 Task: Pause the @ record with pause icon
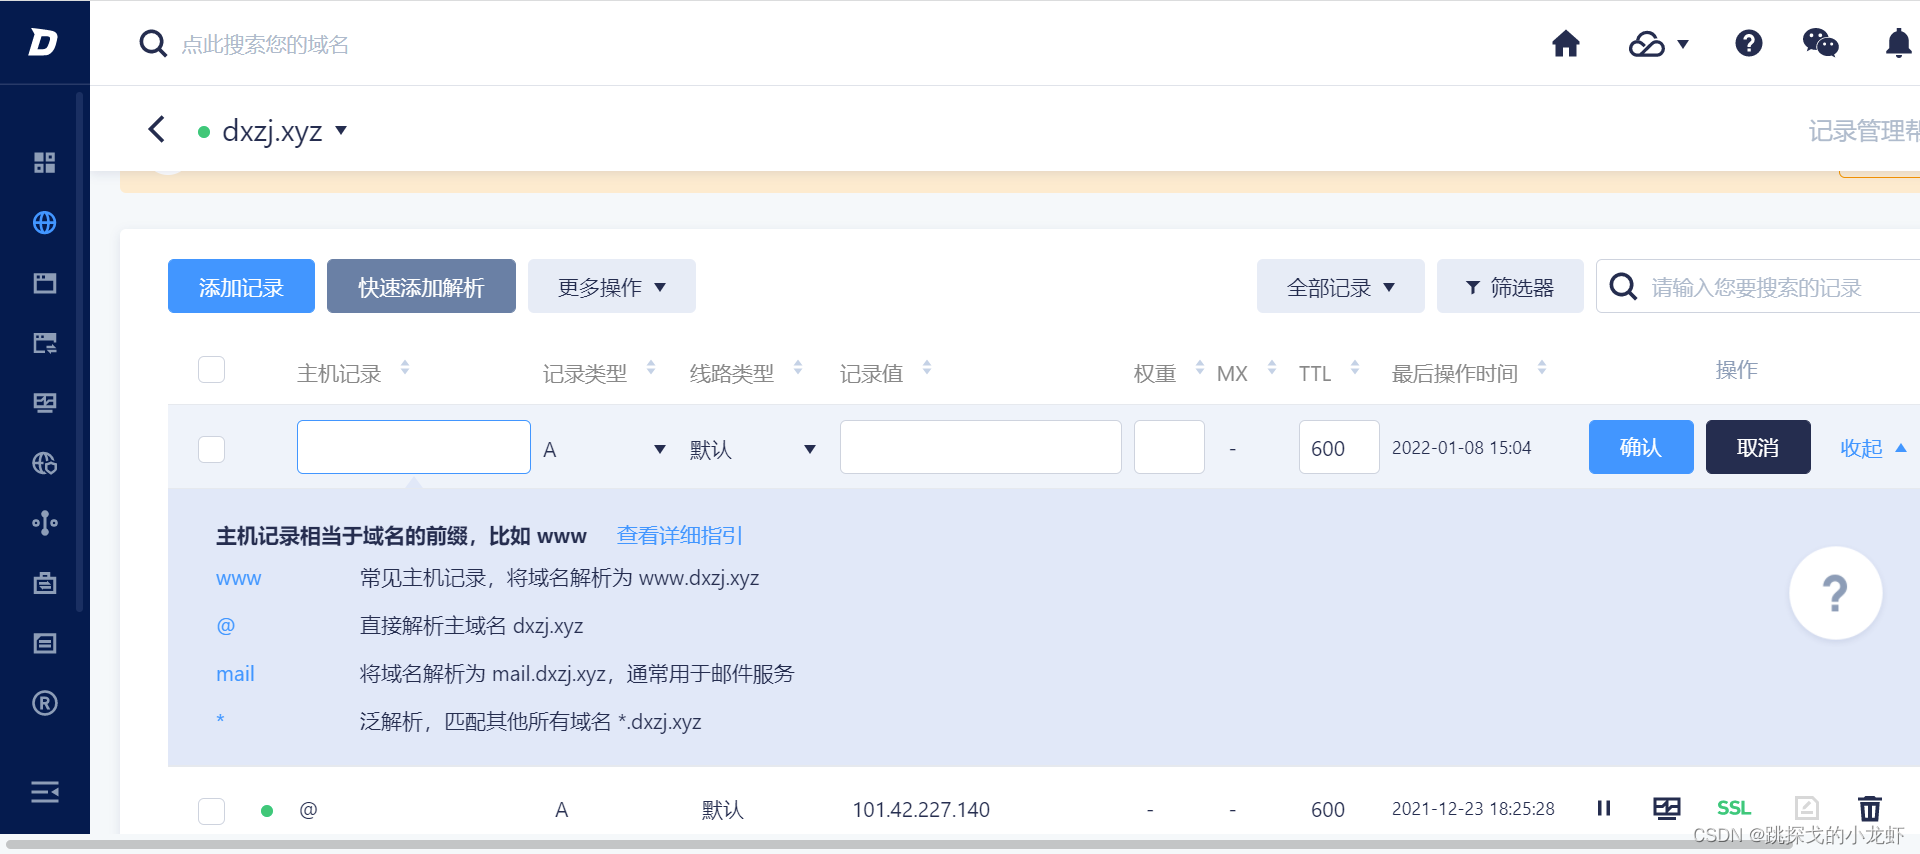[x=1604, y=808]
